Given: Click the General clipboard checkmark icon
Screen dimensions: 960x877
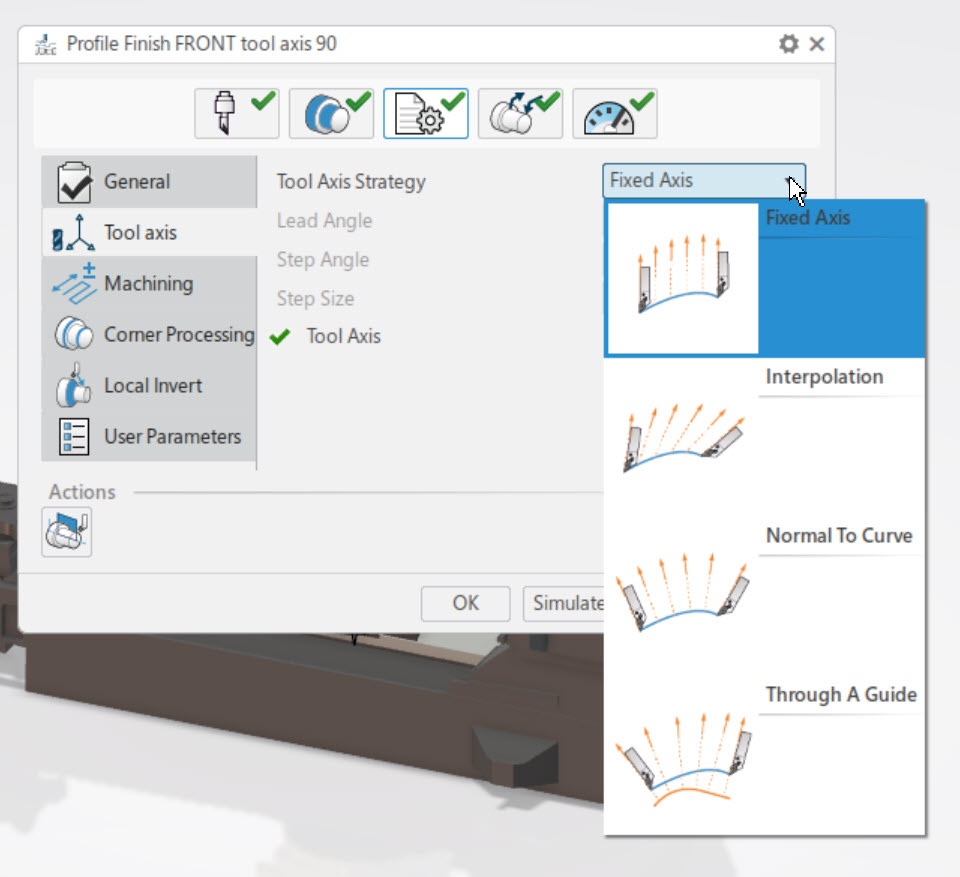Looking at the screenshot, I should [74, 182].
